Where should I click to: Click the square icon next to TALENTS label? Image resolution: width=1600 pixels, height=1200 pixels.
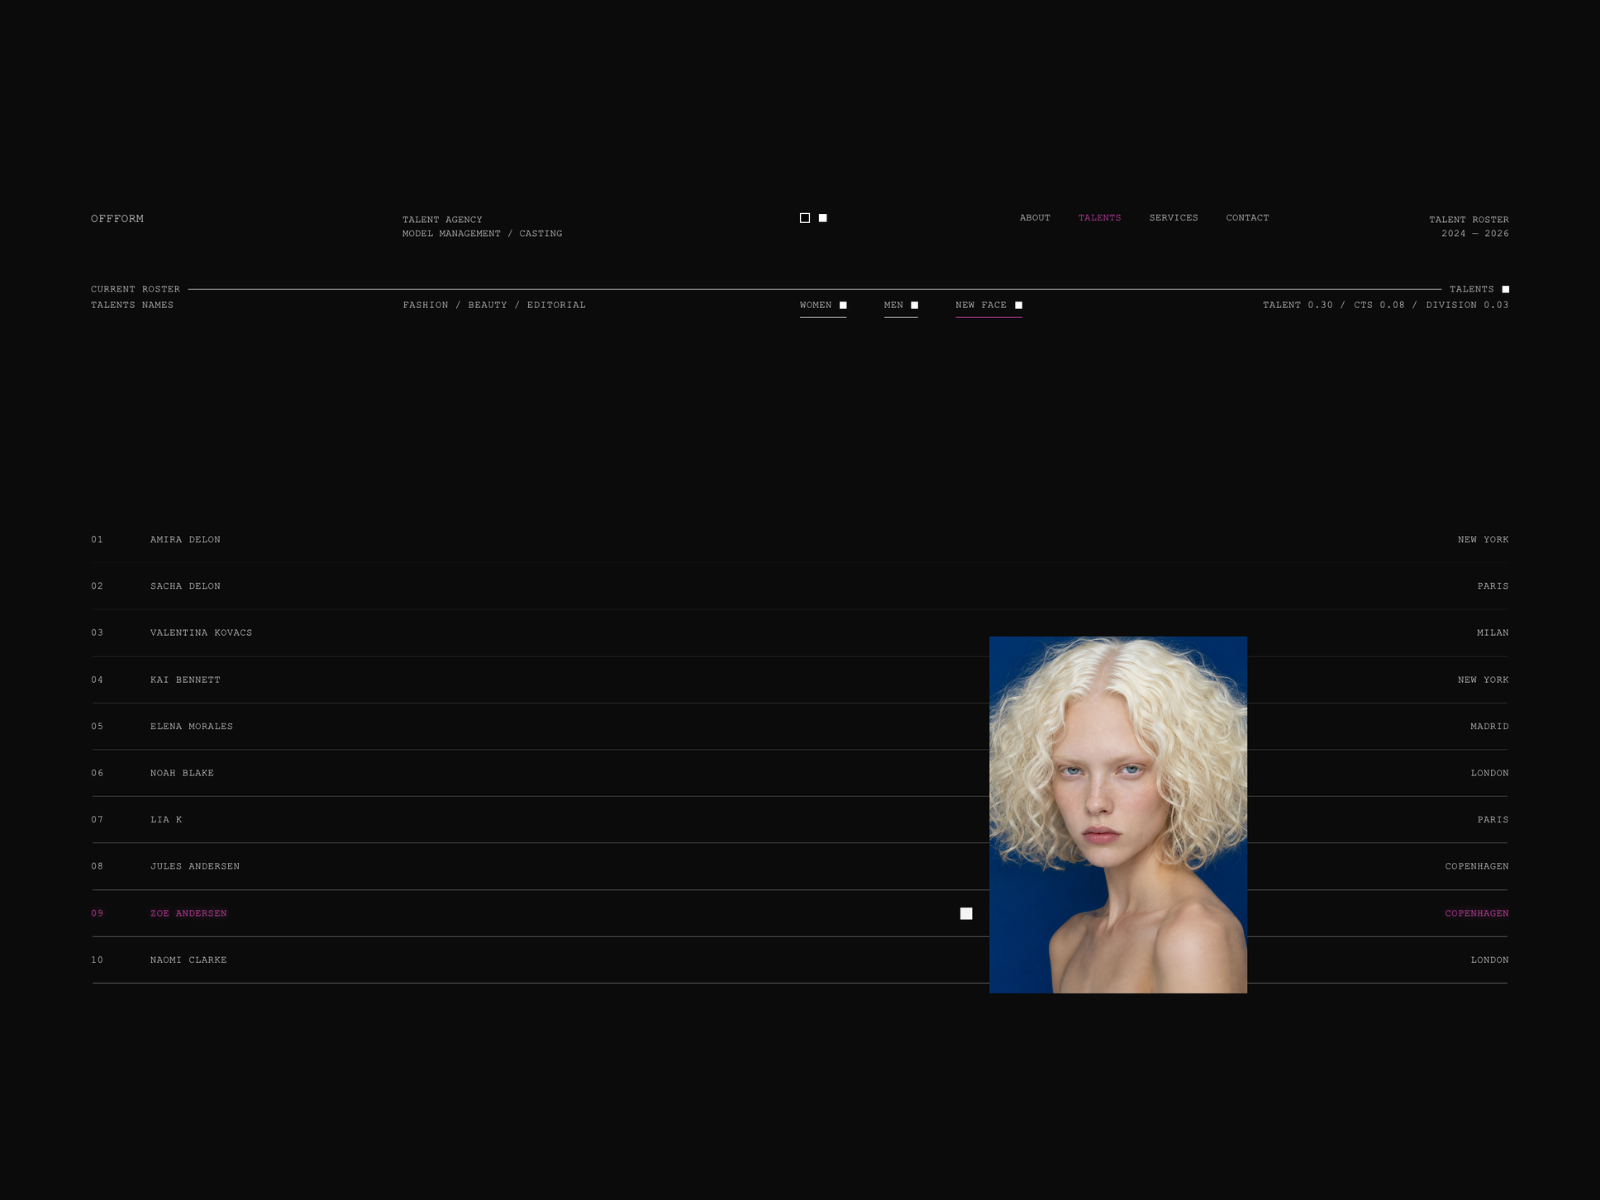click(1505, 289)
